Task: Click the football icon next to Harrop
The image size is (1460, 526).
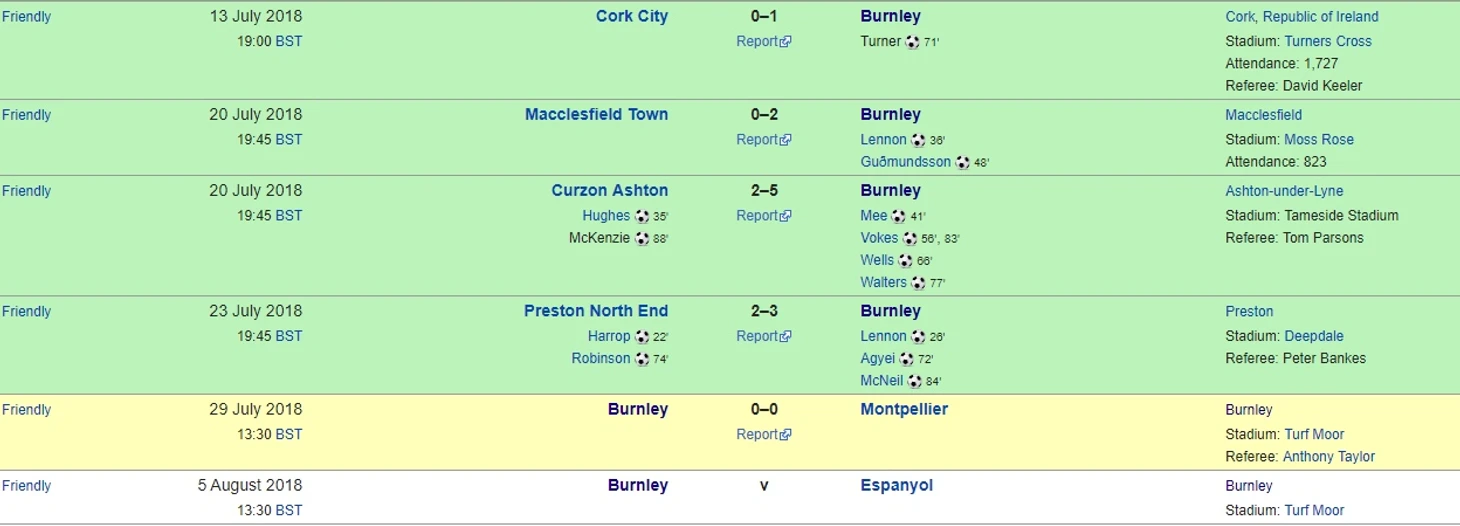Action: 642,337
